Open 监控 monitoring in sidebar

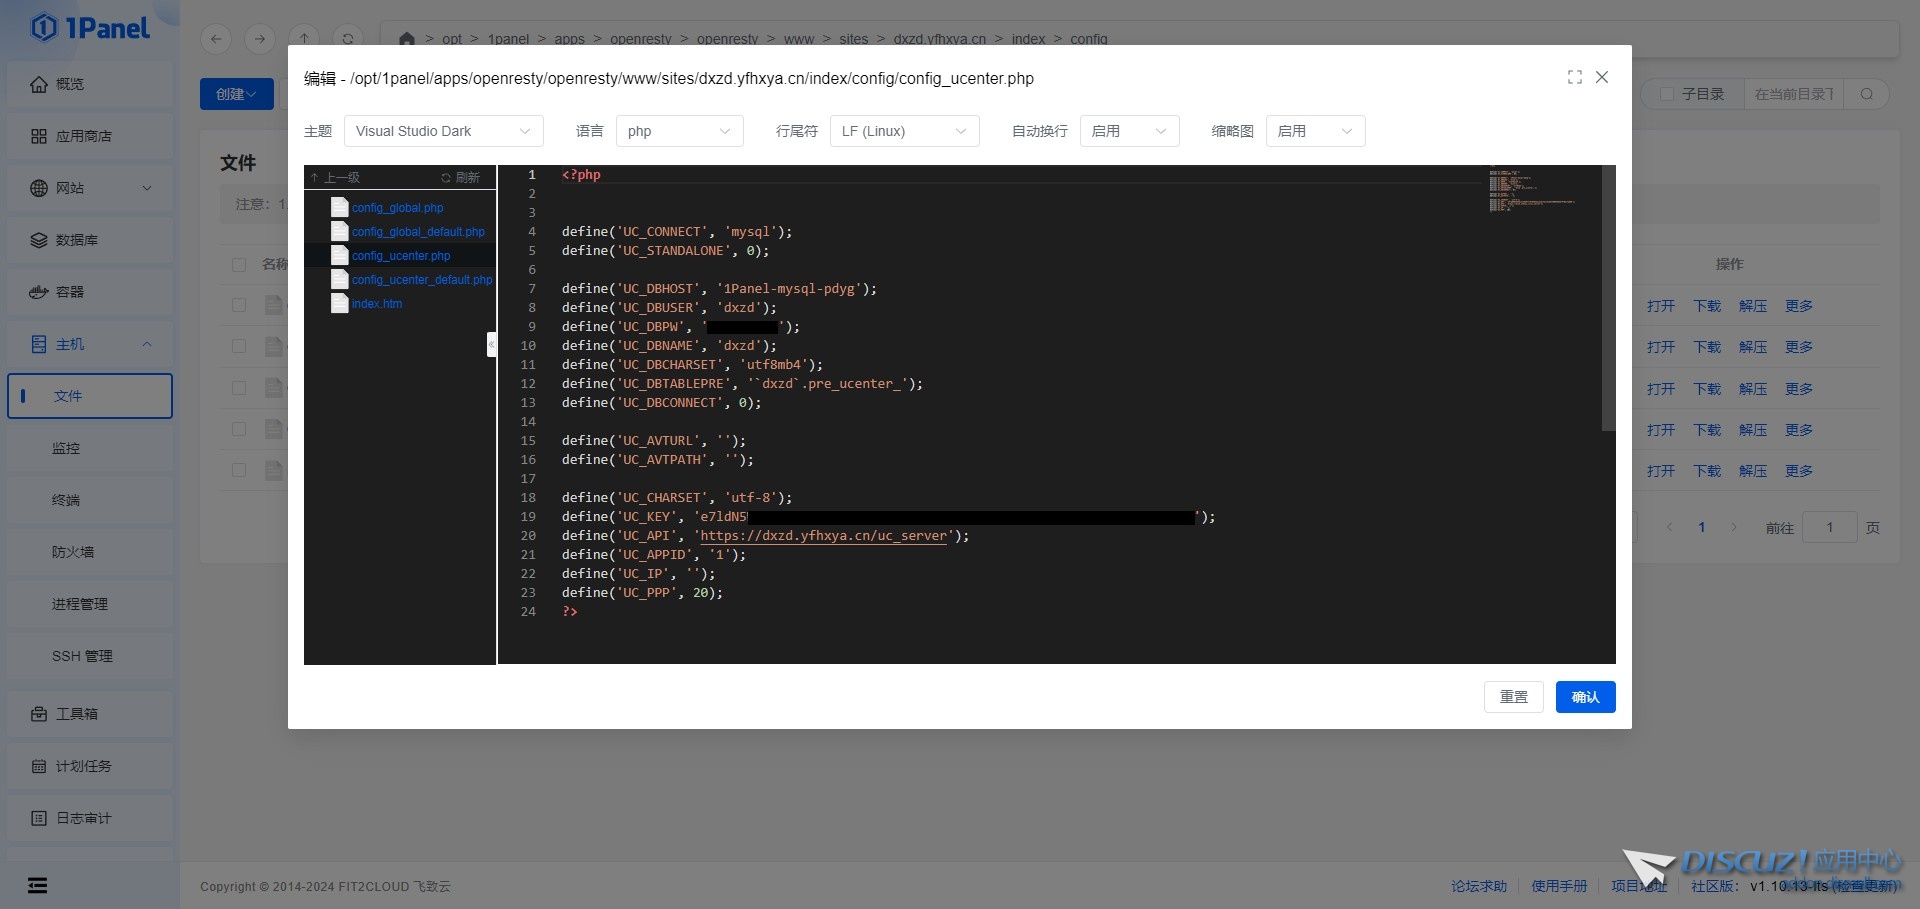point(90,448)
